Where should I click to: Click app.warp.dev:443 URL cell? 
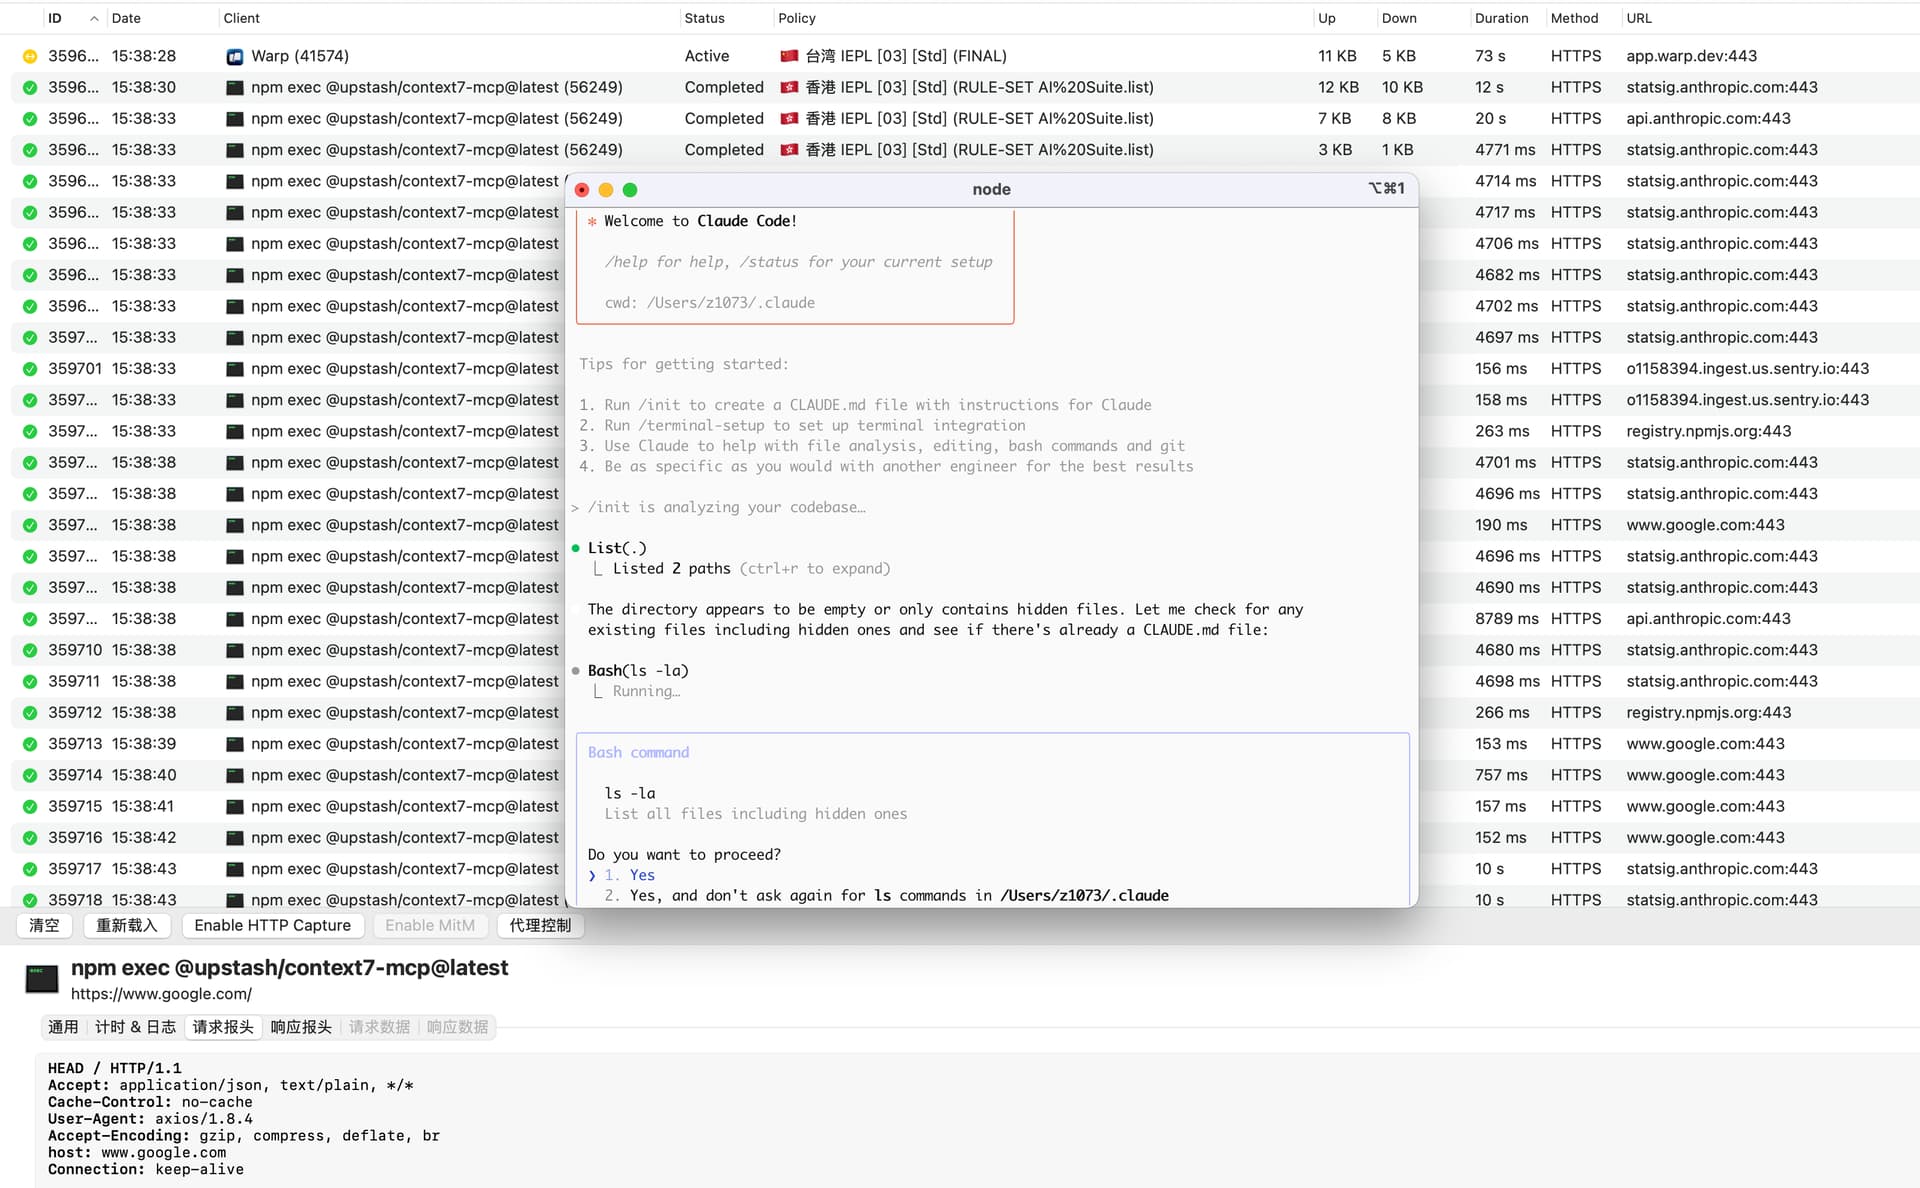(x=1691, y=56)
